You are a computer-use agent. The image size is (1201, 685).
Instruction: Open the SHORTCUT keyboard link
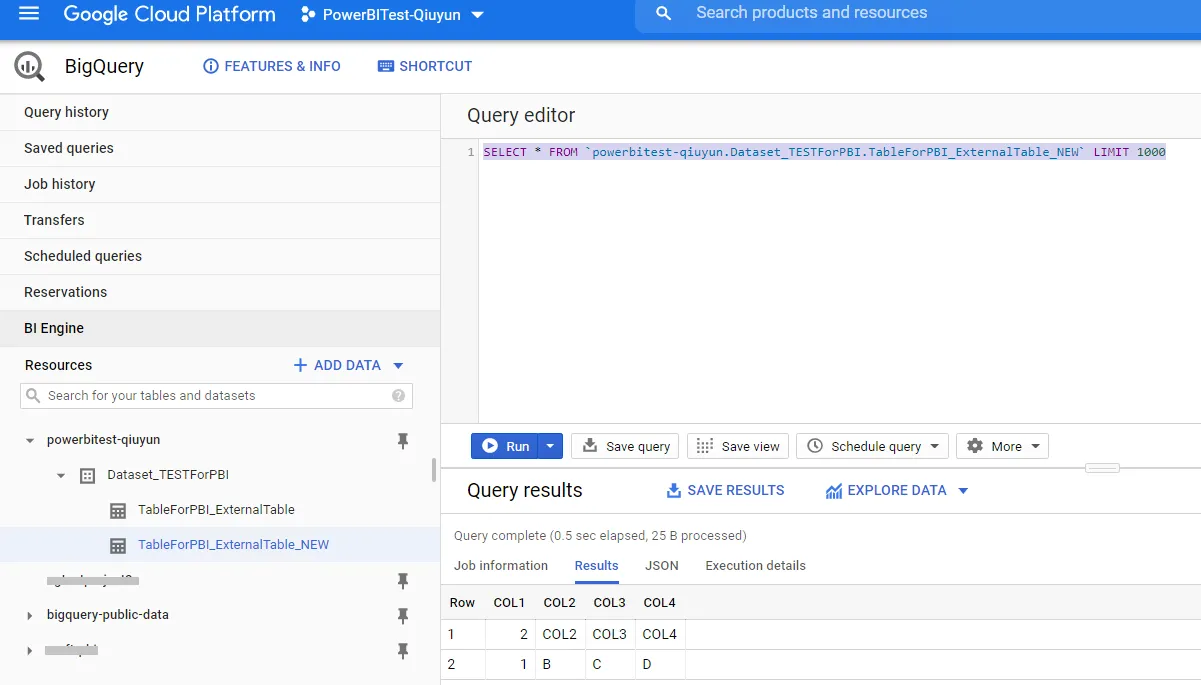(425, 66)
